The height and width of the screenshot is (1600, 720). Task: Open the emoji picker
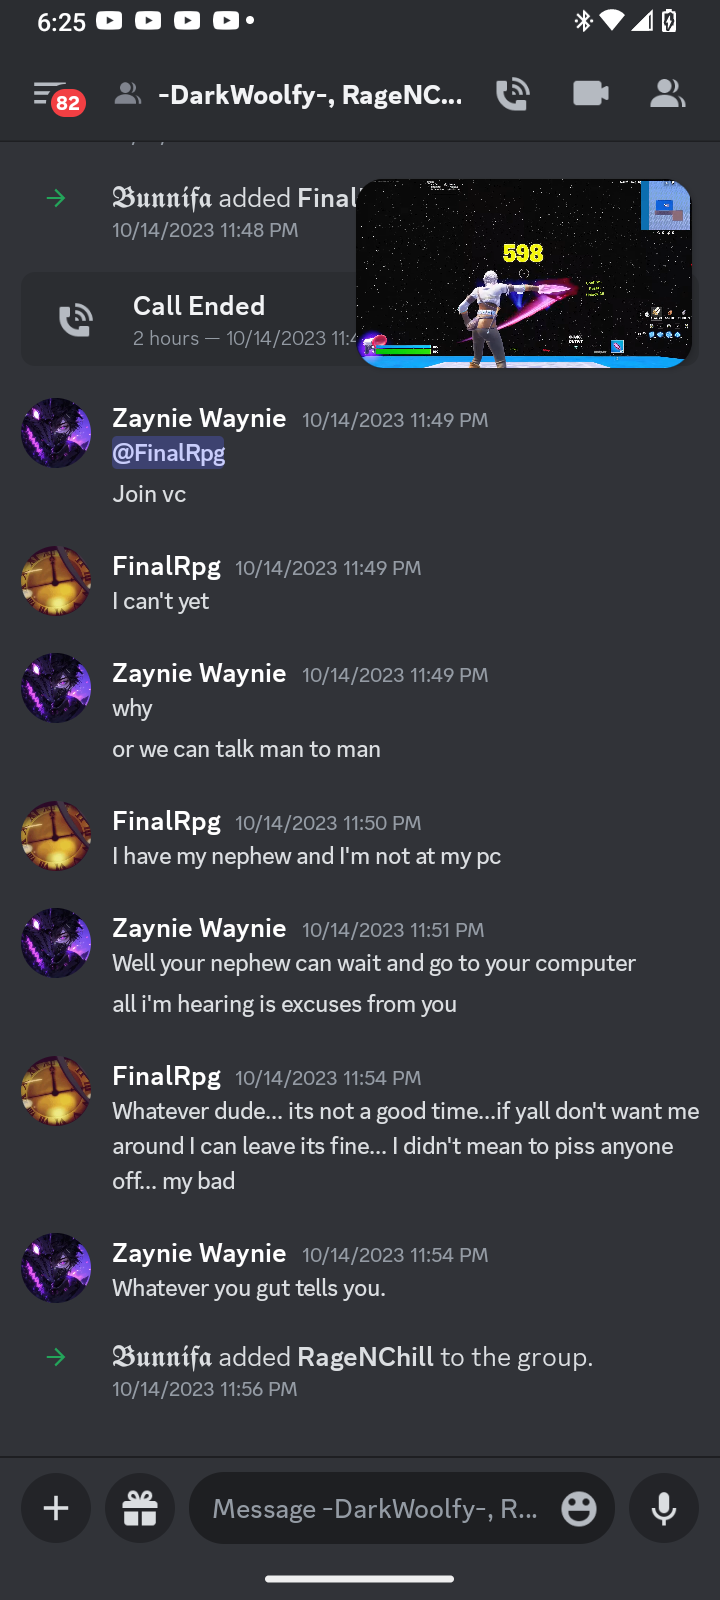(x=579, y=1508)
